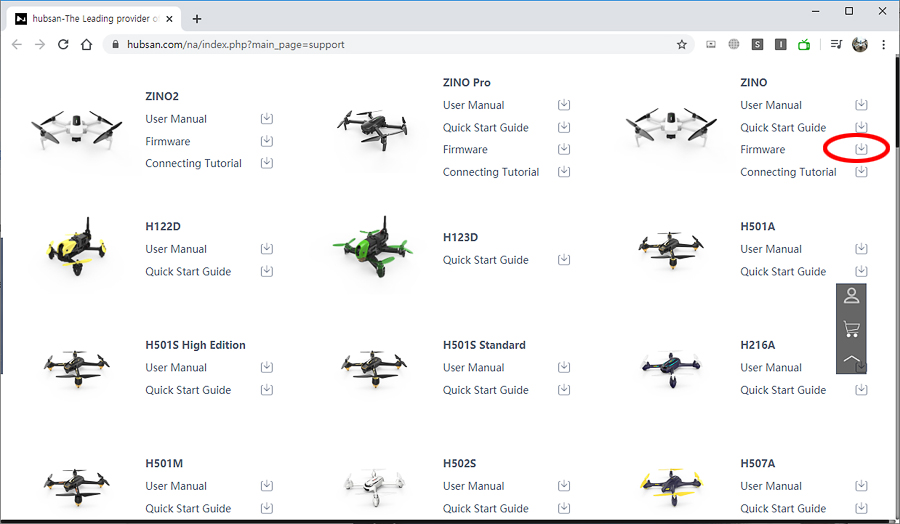Viewport: 900px width, 524px height.
Task: Open H501S High Edition User Manual link
Action: (176, 367)
